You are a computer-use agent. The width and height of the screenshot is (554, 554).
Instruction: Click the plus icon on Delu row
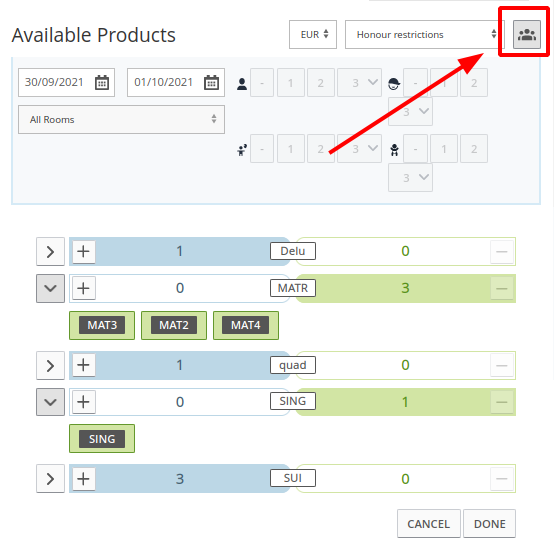point(83,252)
